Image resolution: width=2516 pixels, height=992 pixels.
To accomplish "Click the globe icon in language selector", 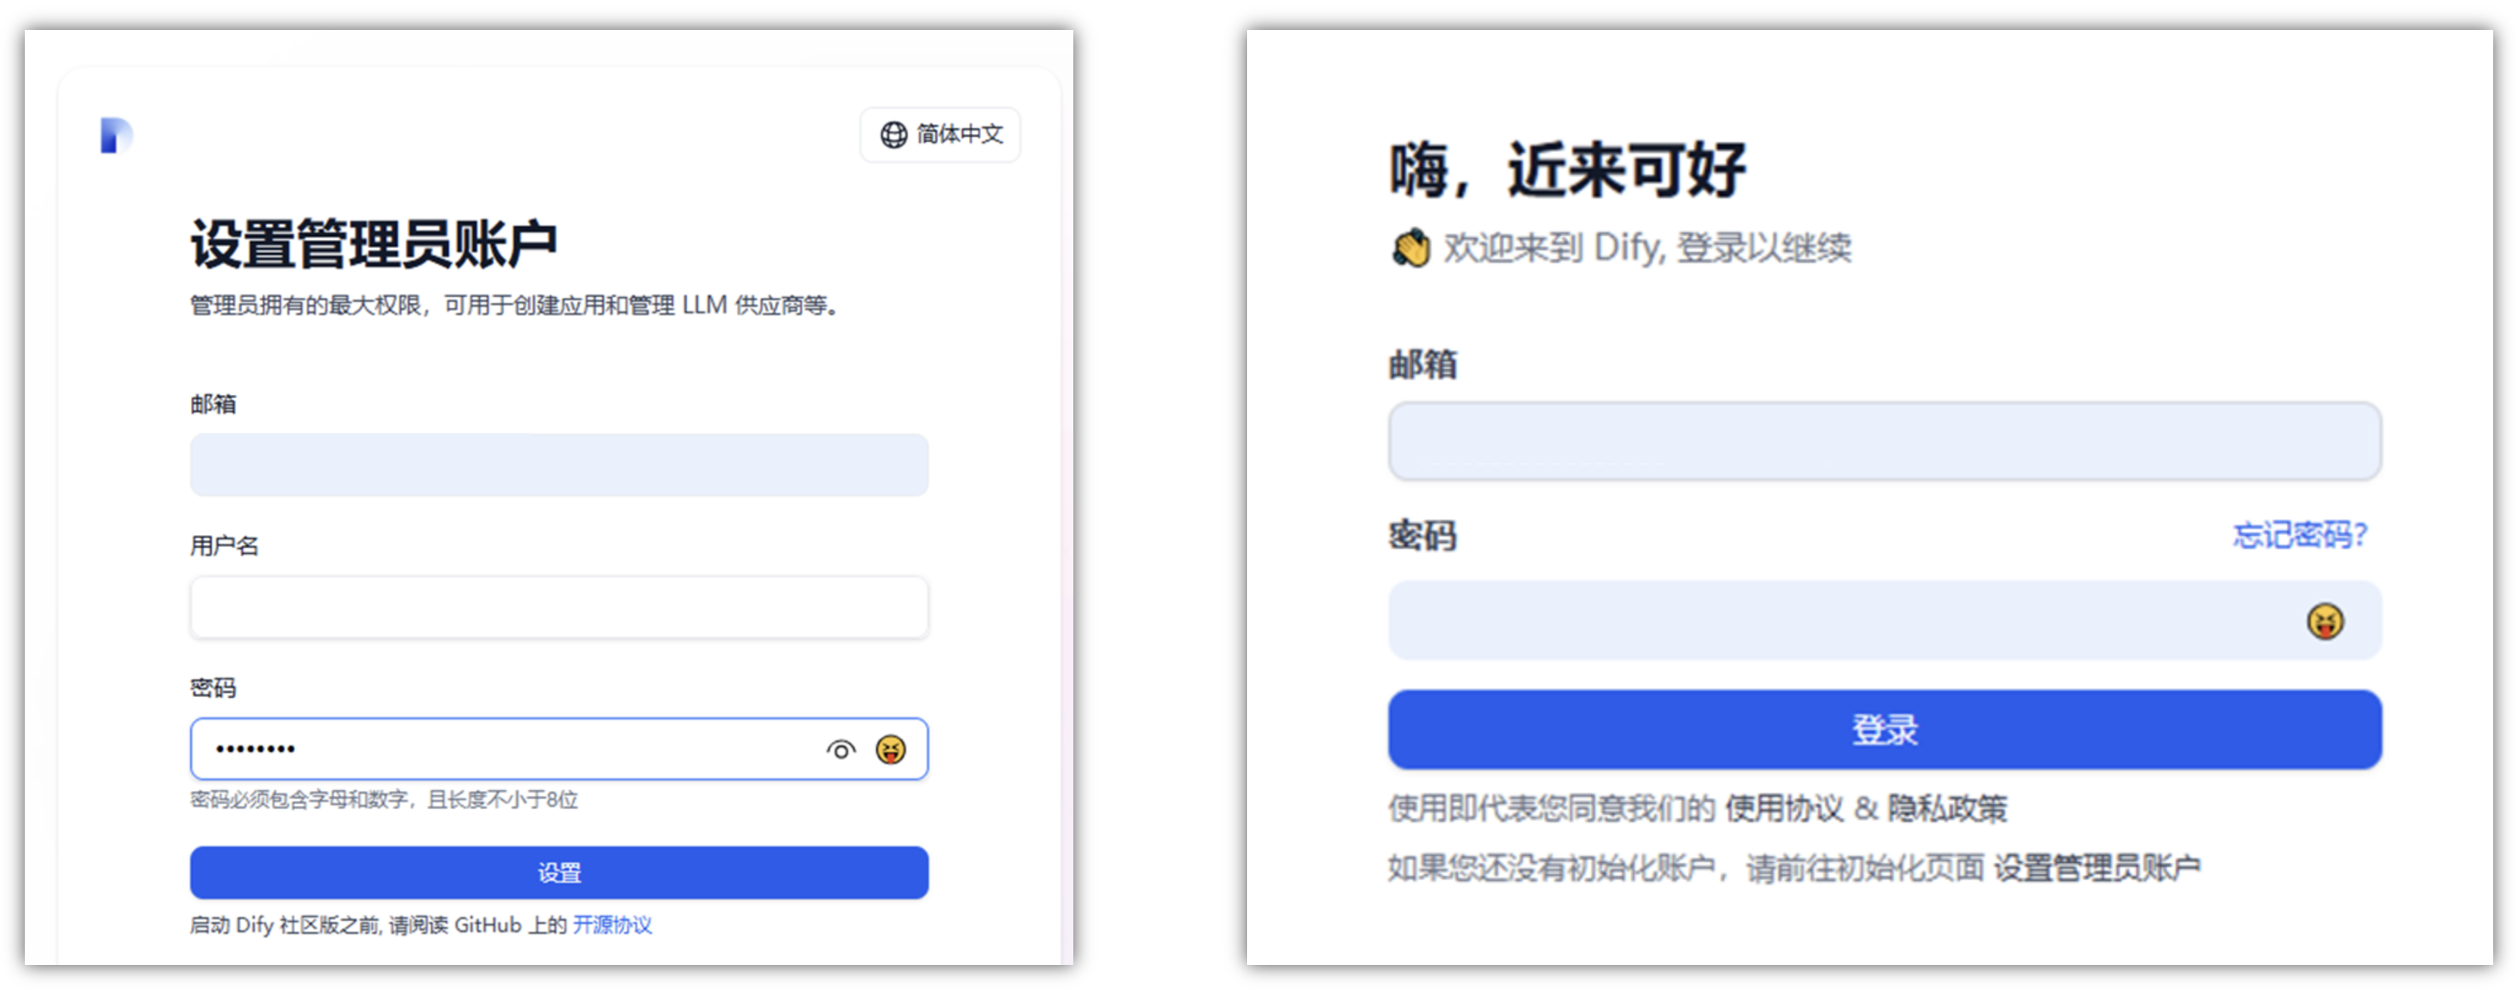I will pyautogui.click(x=893, y=135).
